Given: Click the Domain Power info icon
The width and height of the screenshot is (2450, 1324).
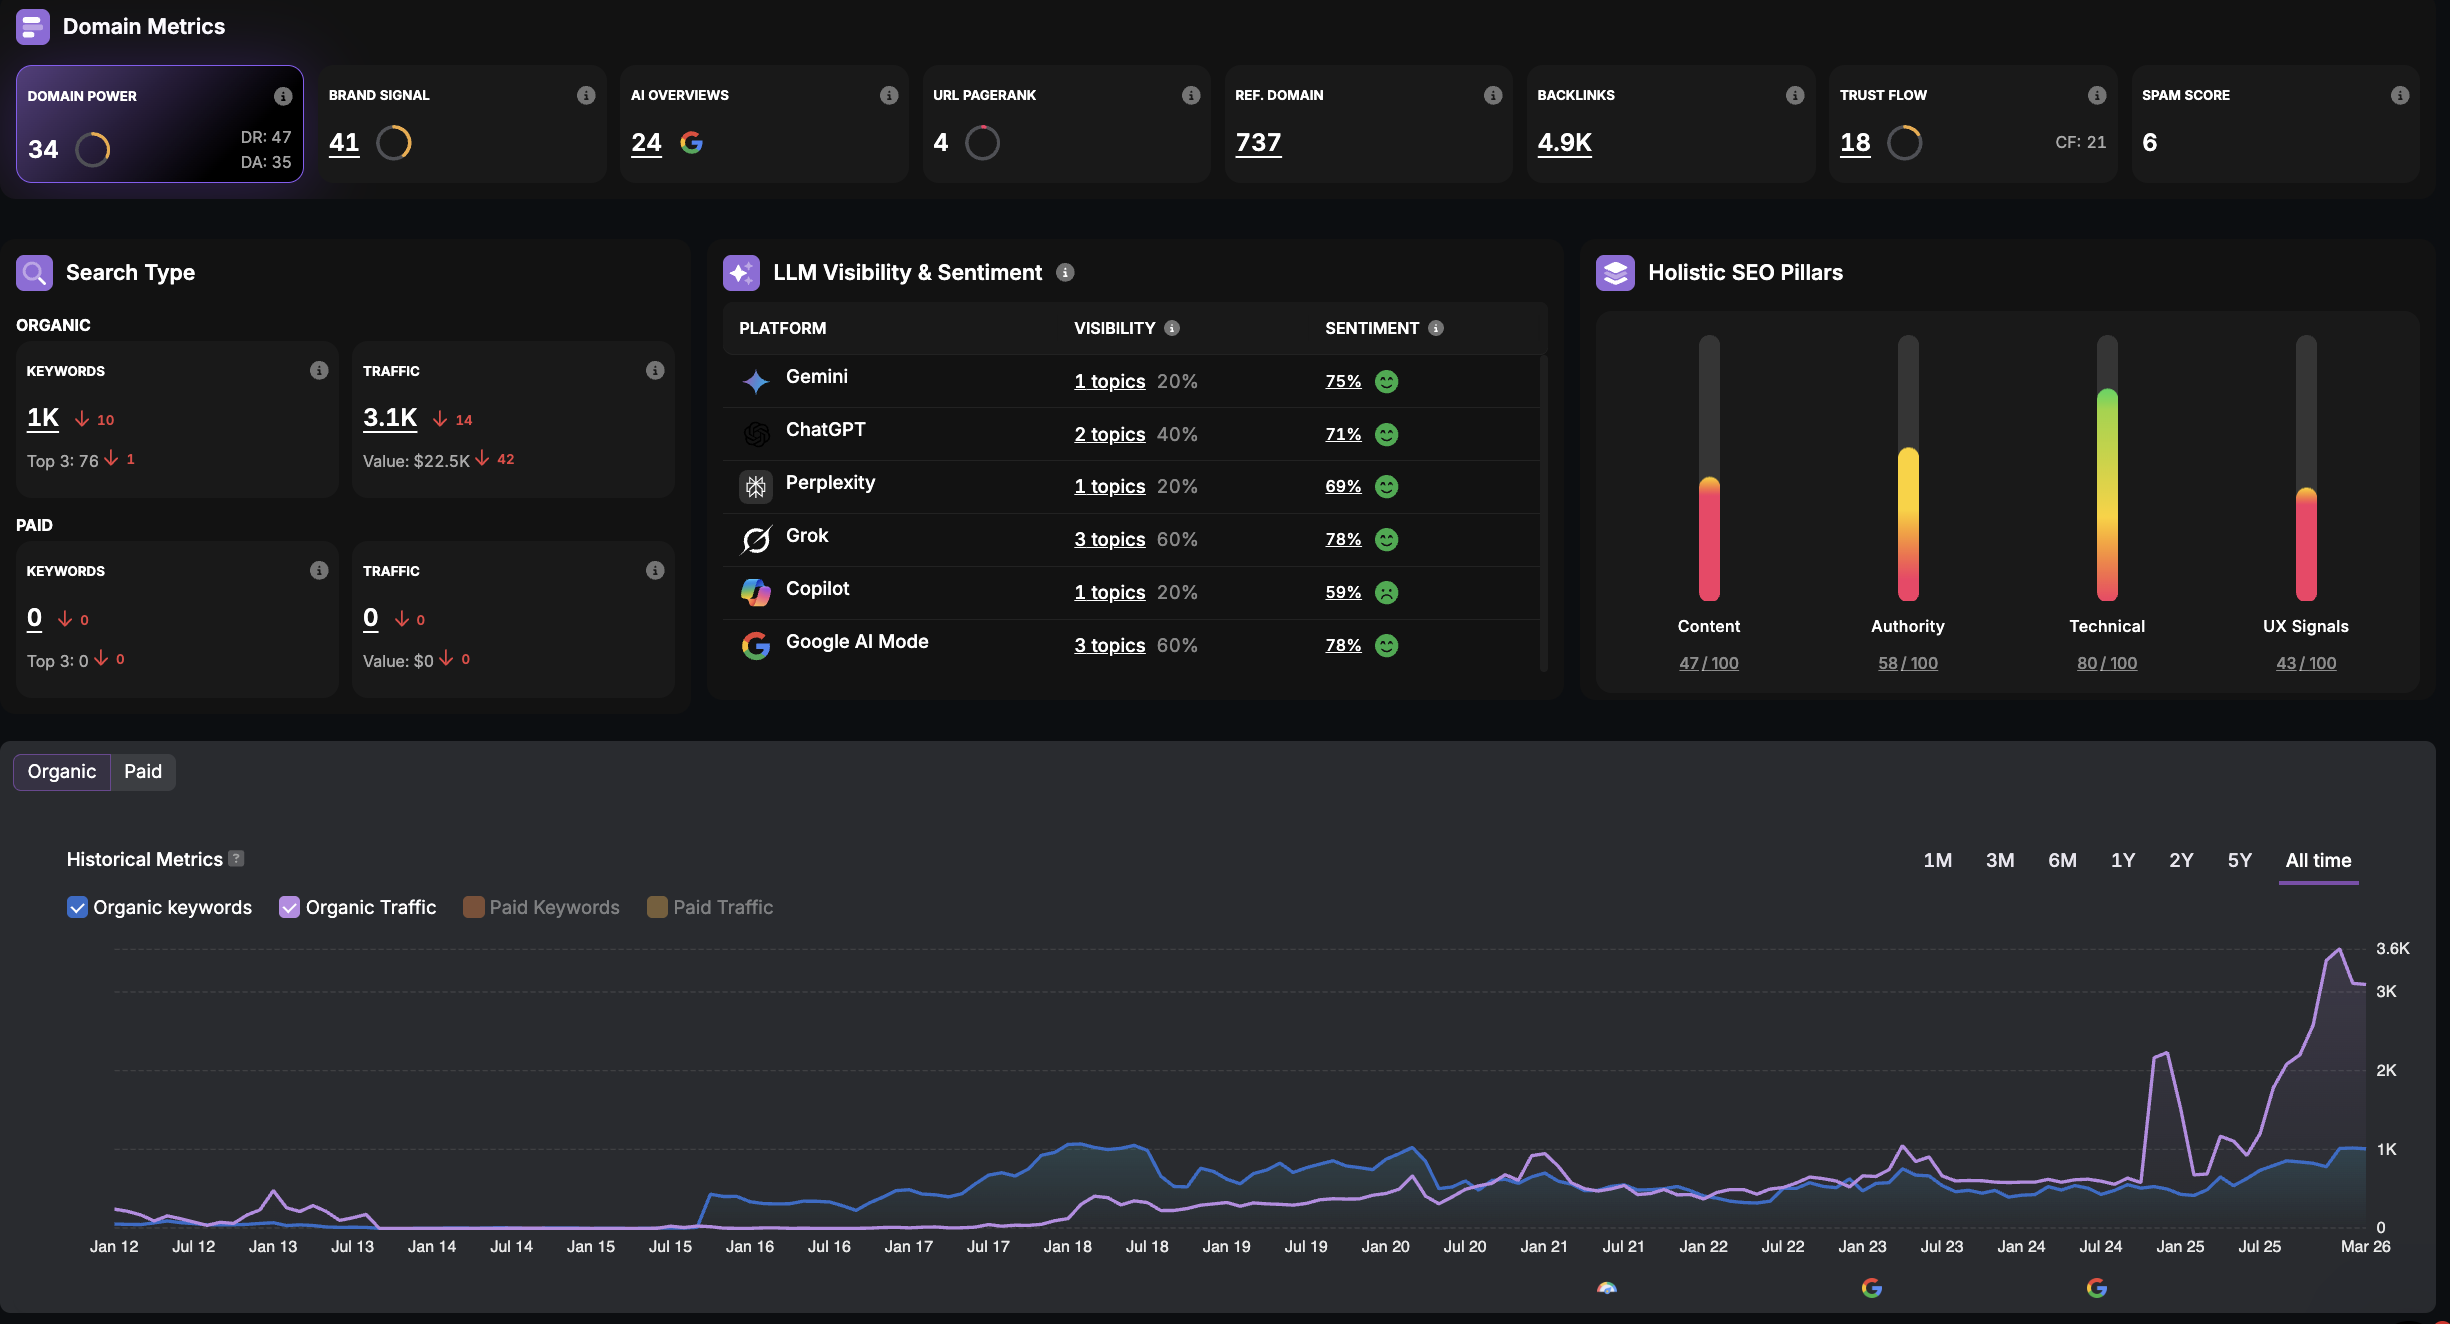Looking at the screenshot, I should click(283, 96).
